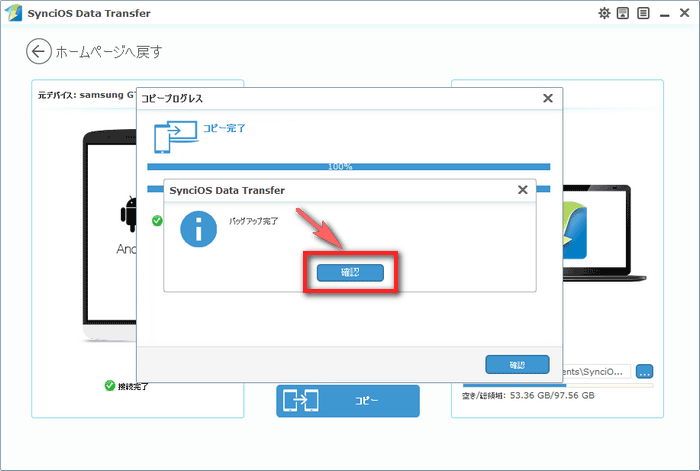Click the title bar icon beside the gear
Viewport: 700px width, 471px height.
coord(623,13)
